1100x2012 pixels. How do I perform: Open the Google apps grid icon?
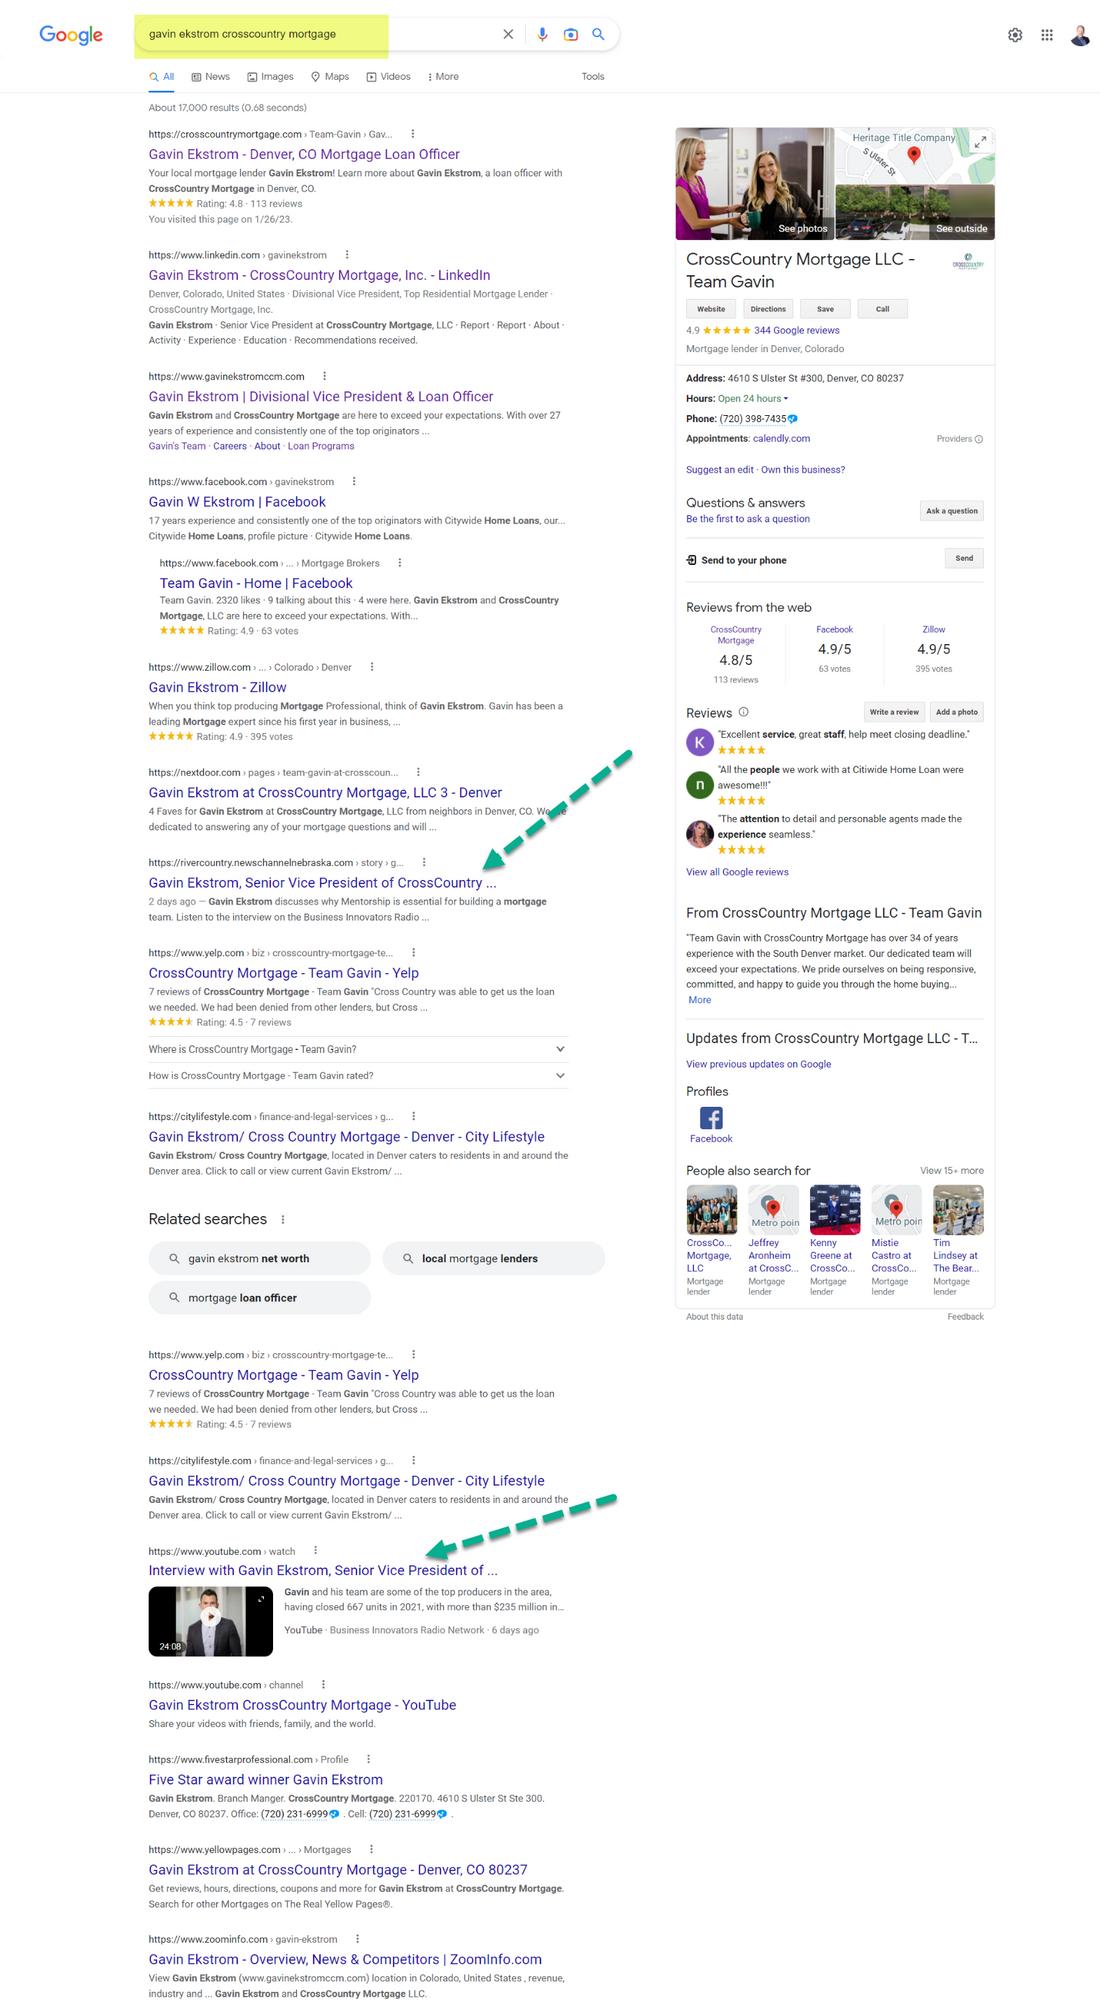coord(1047,35)
